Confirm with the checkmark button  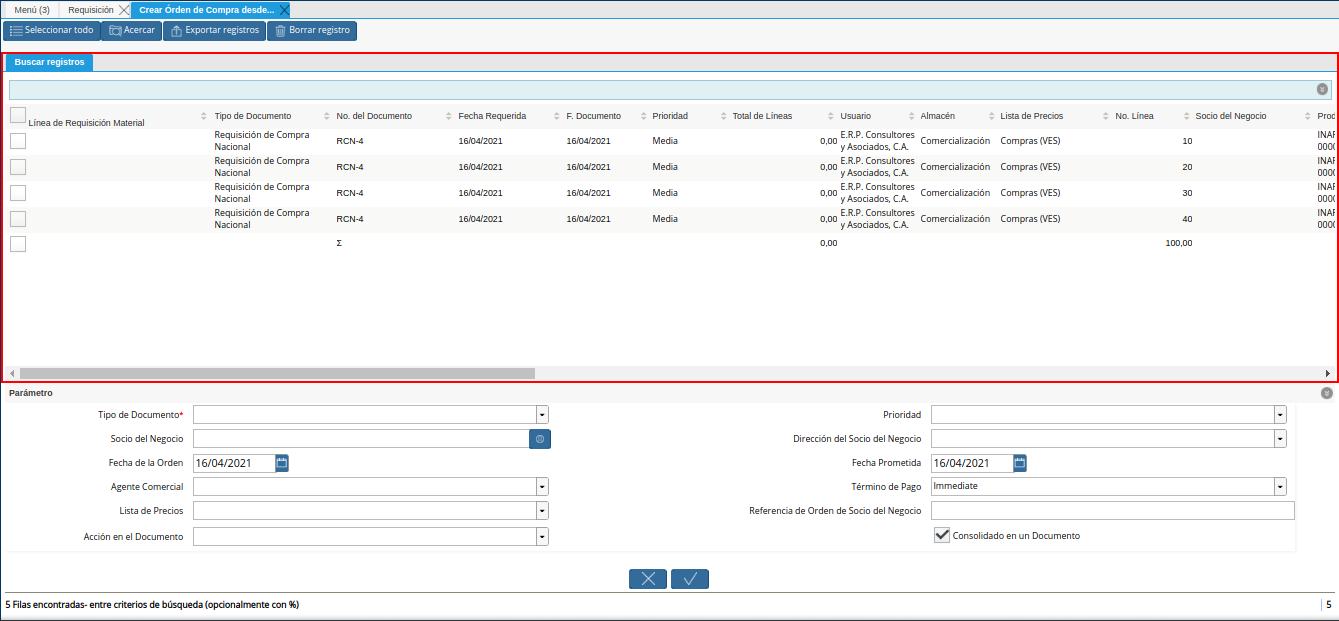[690, 579]
